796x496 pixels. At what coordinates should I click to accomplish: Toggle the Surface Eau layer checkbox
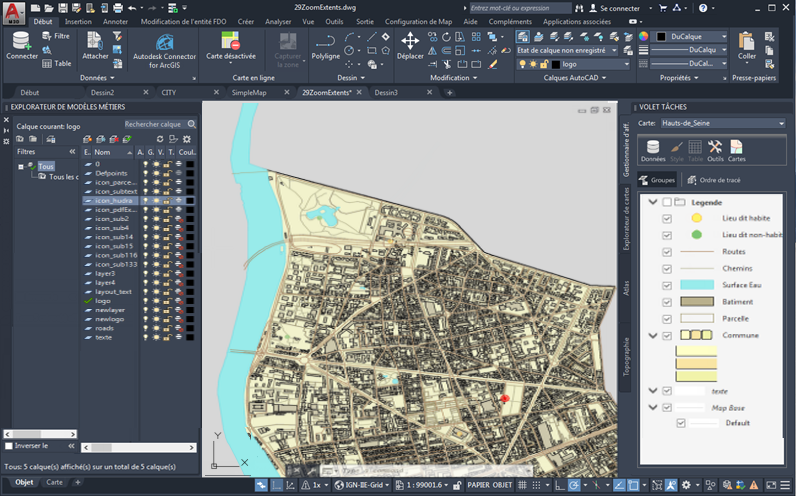click(667, 285)
